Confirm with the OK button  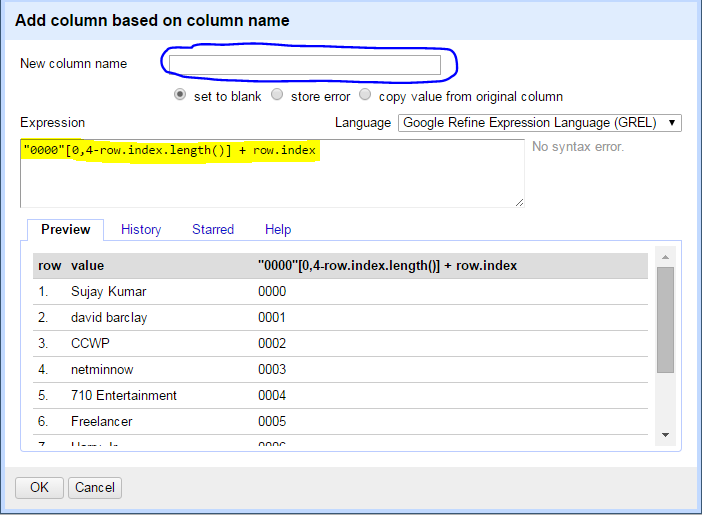[39, 487]
